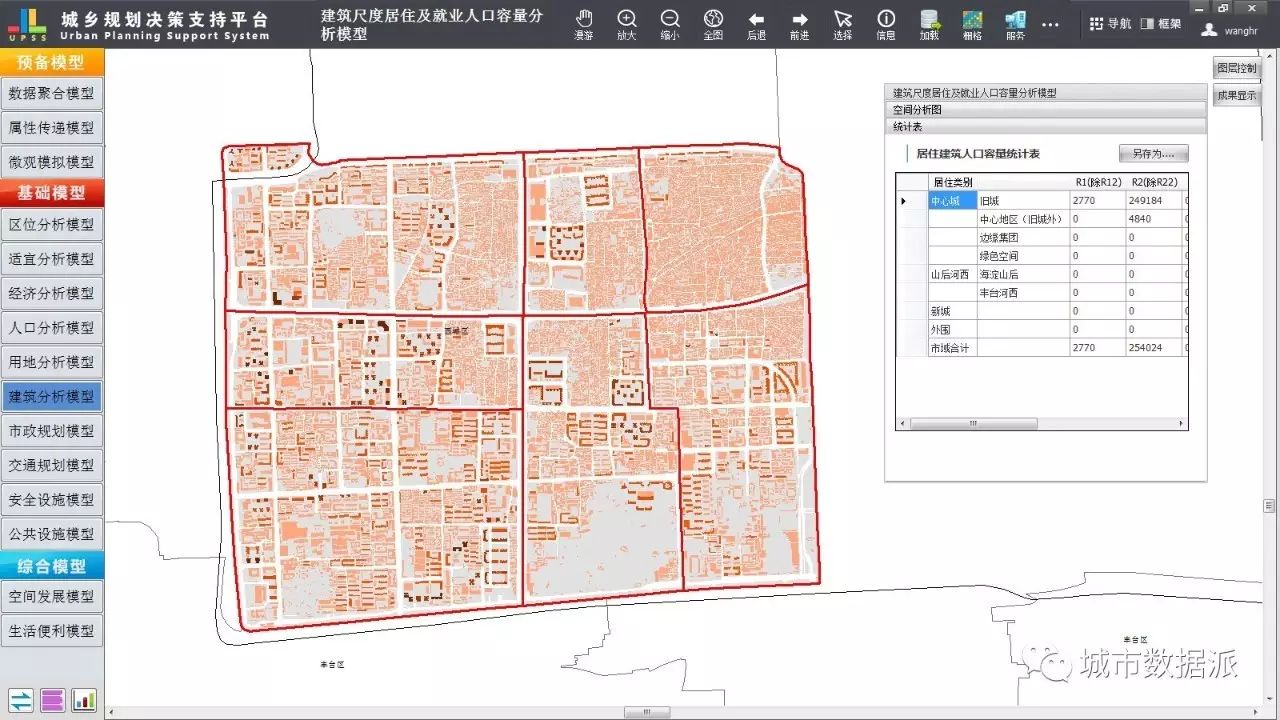Open the 属性传递模型 model
This screenshot has width=1280, height=720.
[52, 128]
